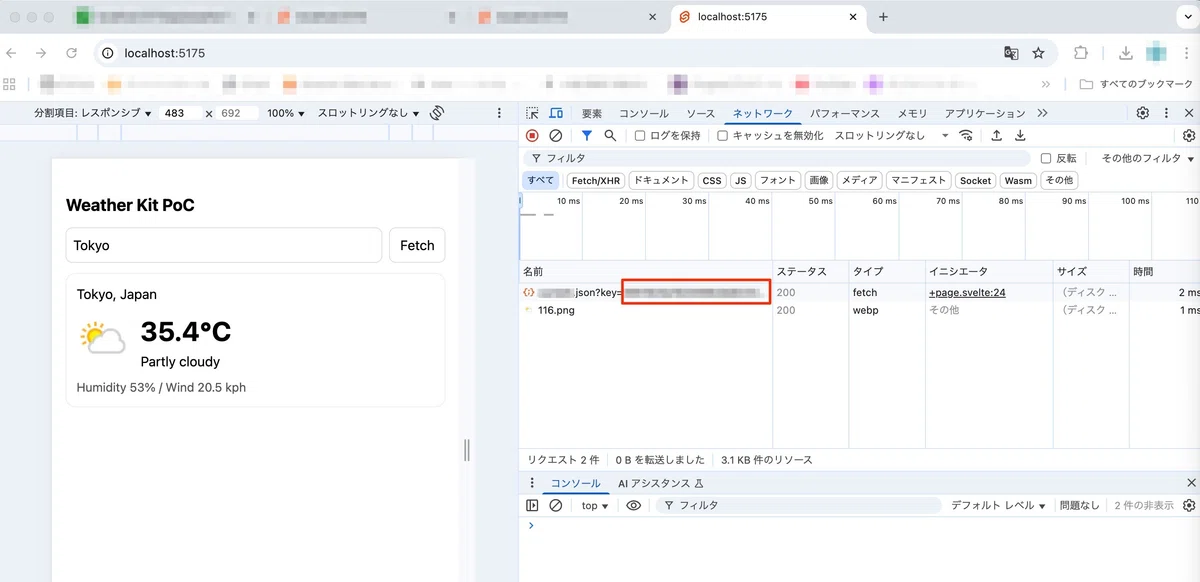Show more DevTools tabs with the chevron

(1042, 113)
